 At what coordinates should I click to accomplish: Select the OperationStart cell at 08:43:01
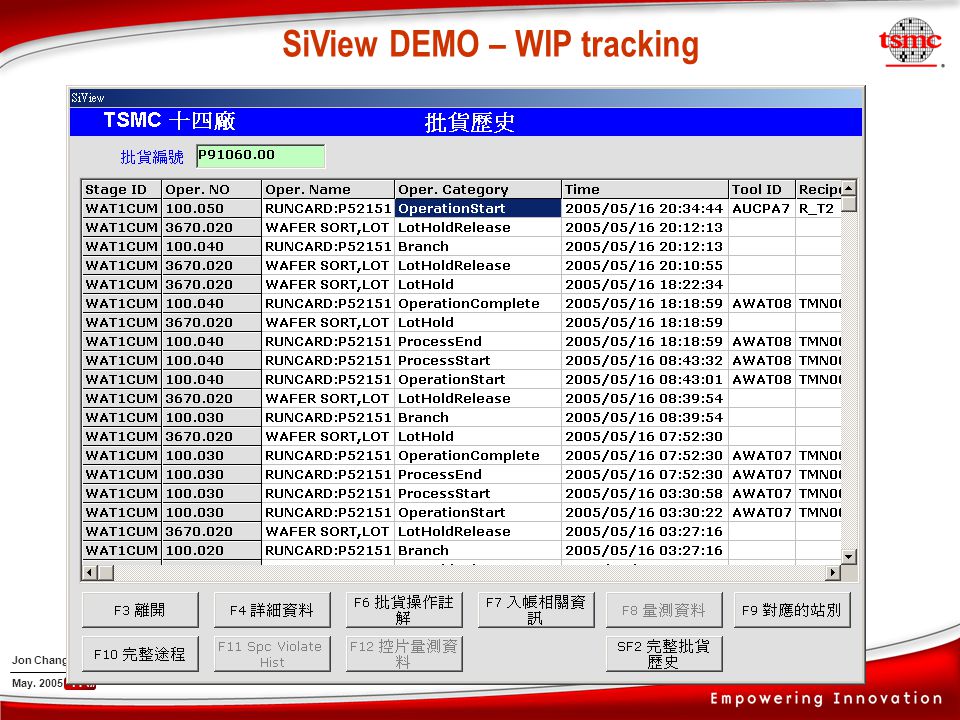[x=478, y=379]
